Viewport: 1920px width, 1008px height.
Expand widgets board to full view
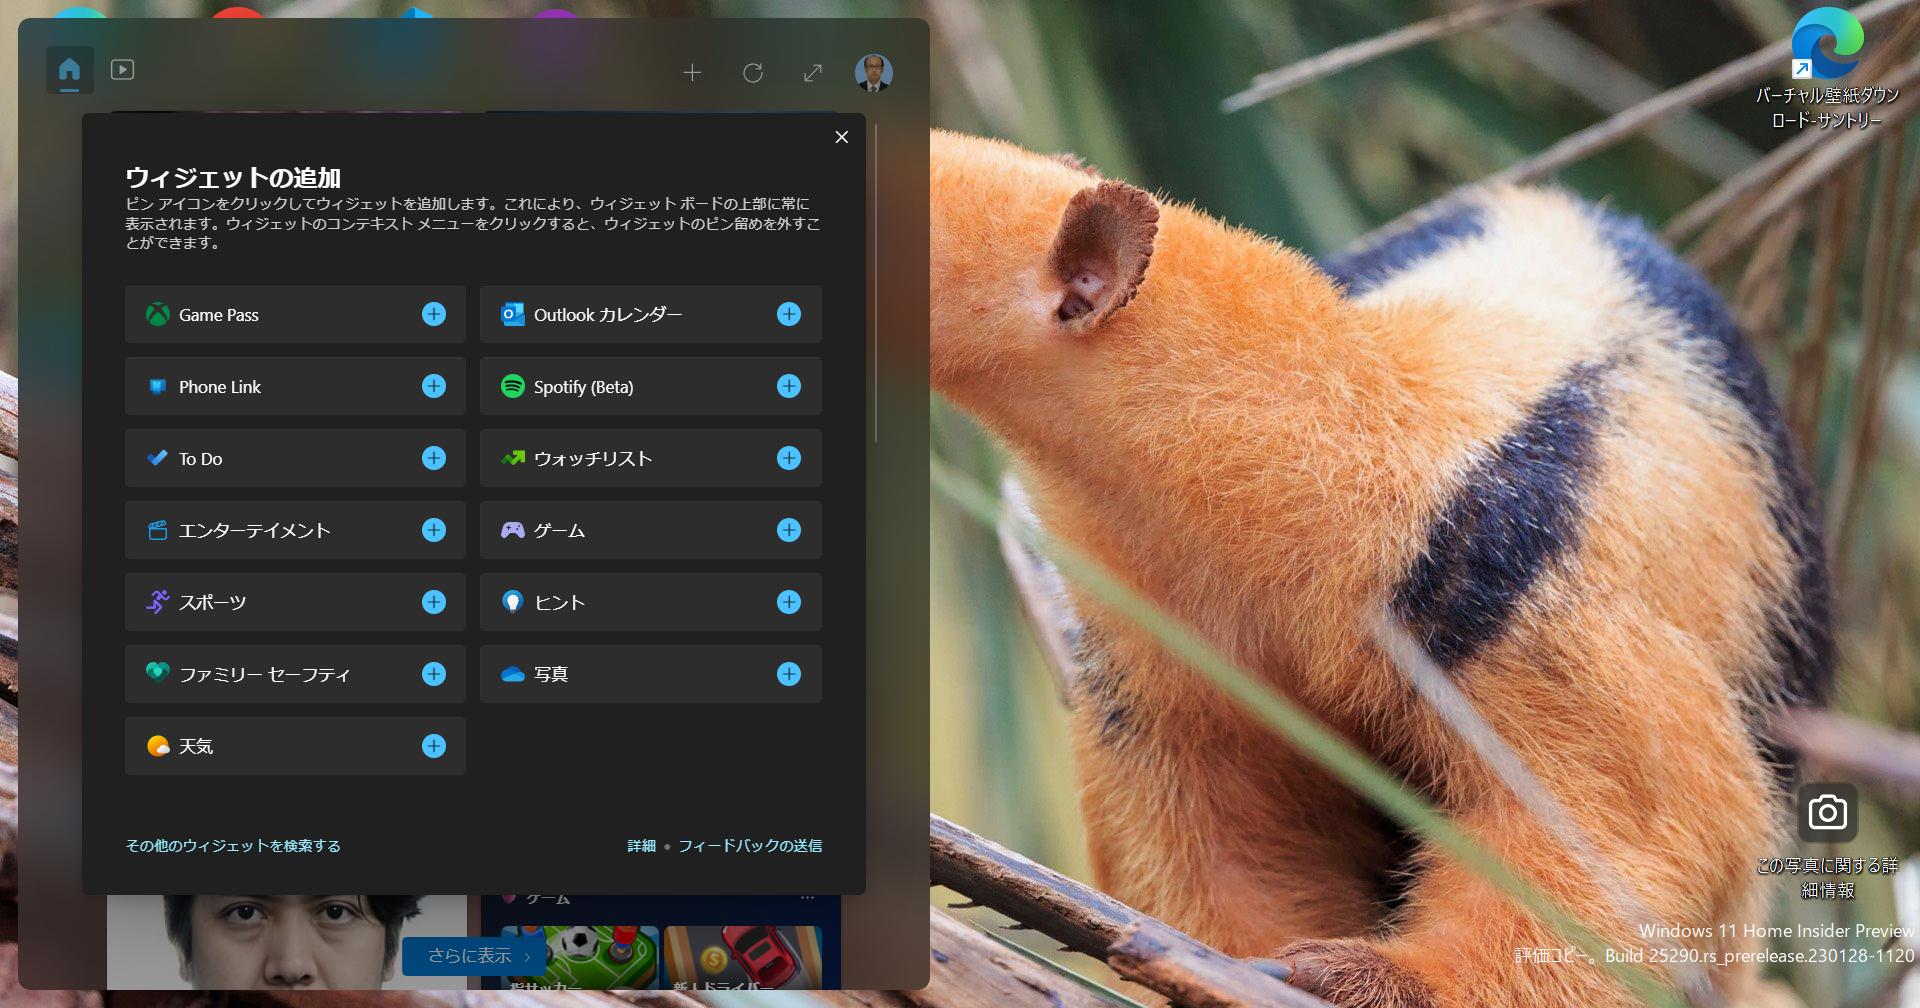click(813, 73)
